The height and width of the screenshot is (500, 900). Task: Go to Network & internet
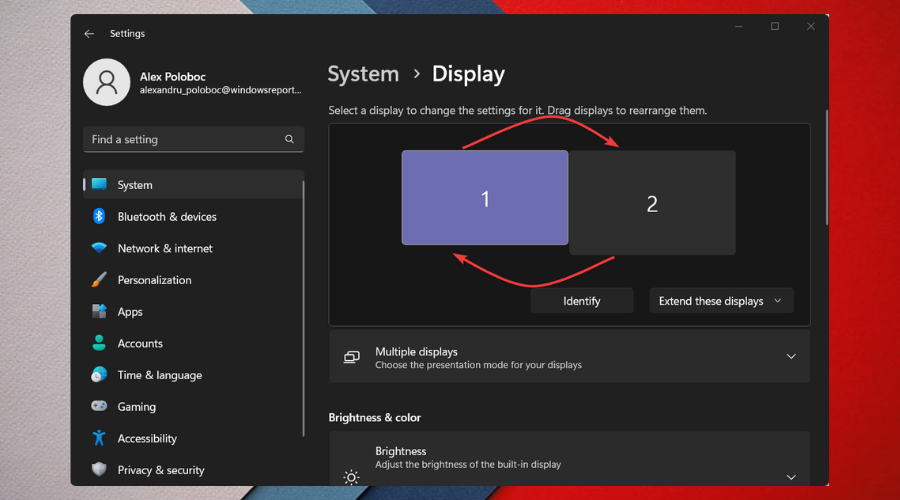(193, 248)
